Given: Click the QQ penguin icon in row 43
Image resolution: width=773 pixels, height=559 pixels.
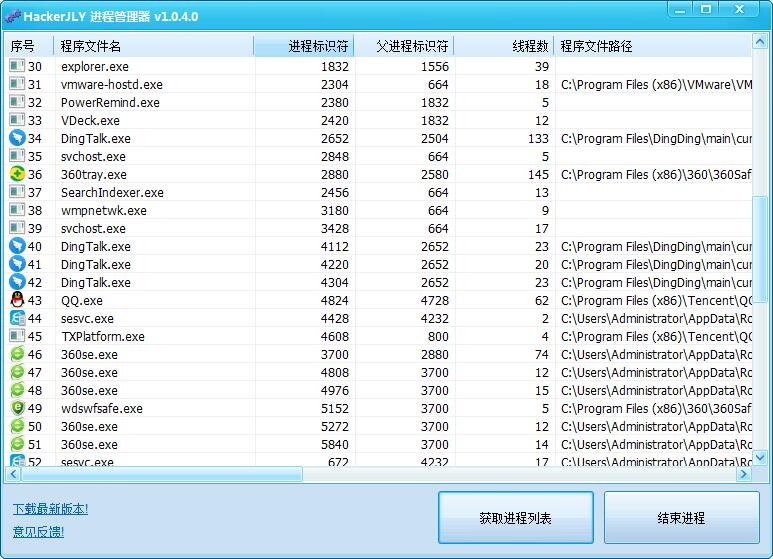Looking at the screenshot, I should coord(17,300).
